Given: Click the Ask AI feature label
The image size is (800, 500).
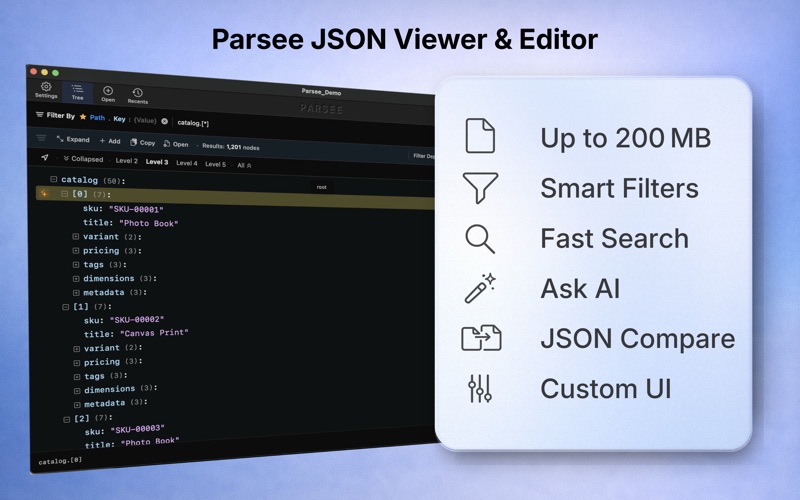Looking at the screenshot, I should [x=580, y=289].
